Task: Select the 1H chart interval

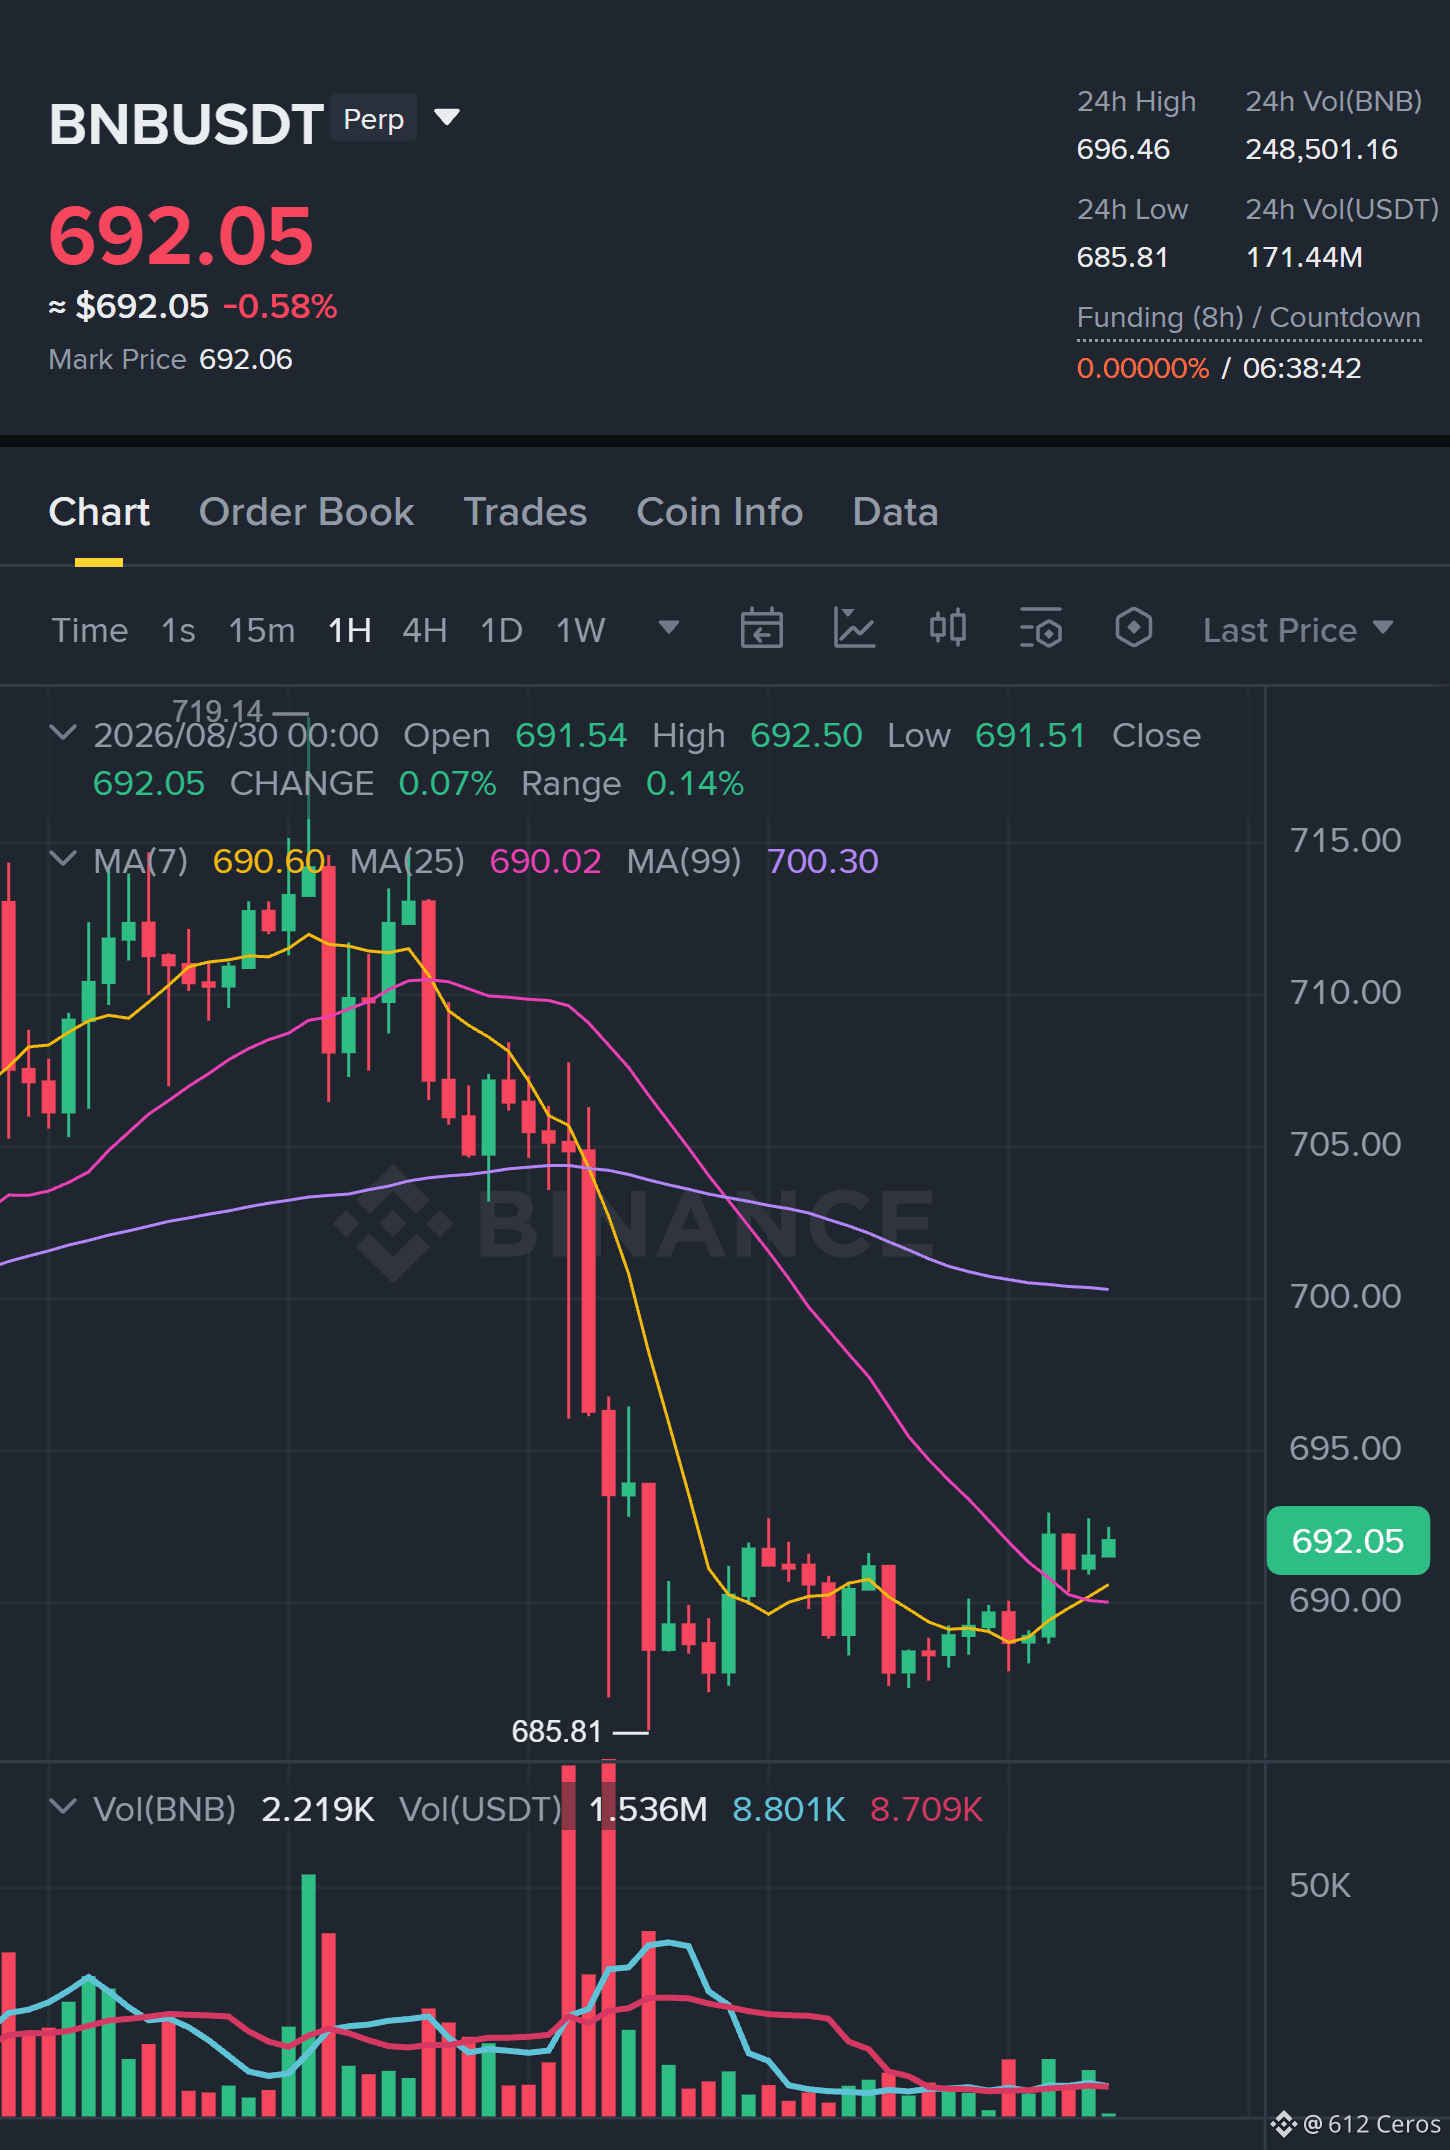Action: point(350,630)
